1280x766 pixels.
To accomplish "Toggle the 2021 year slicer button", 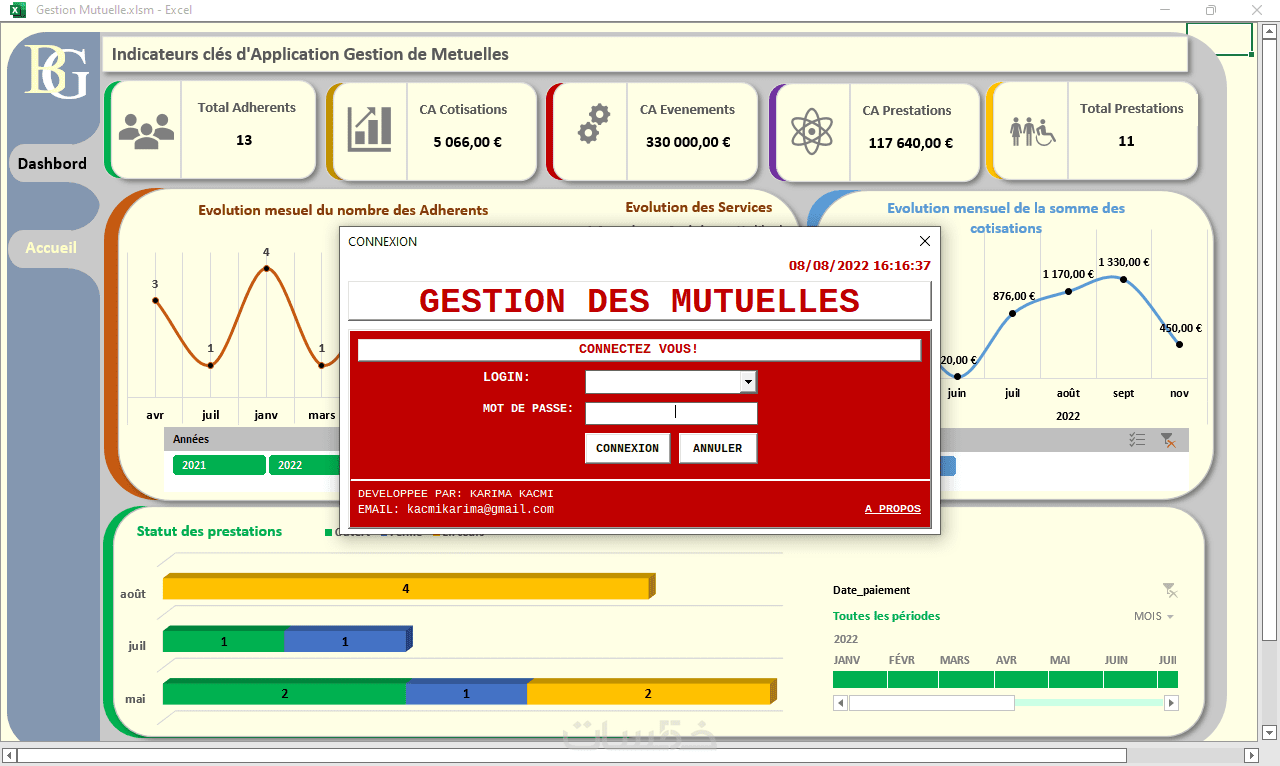I will (219, 465).
